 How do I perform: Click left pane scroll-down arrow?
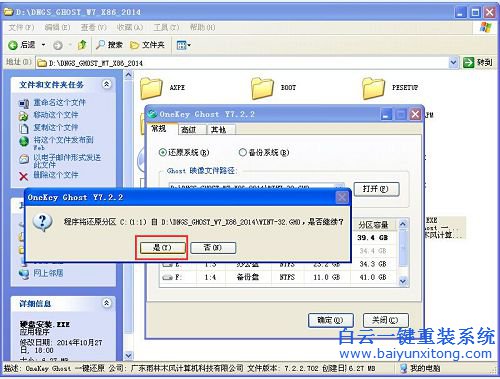(x=129, y=355)
